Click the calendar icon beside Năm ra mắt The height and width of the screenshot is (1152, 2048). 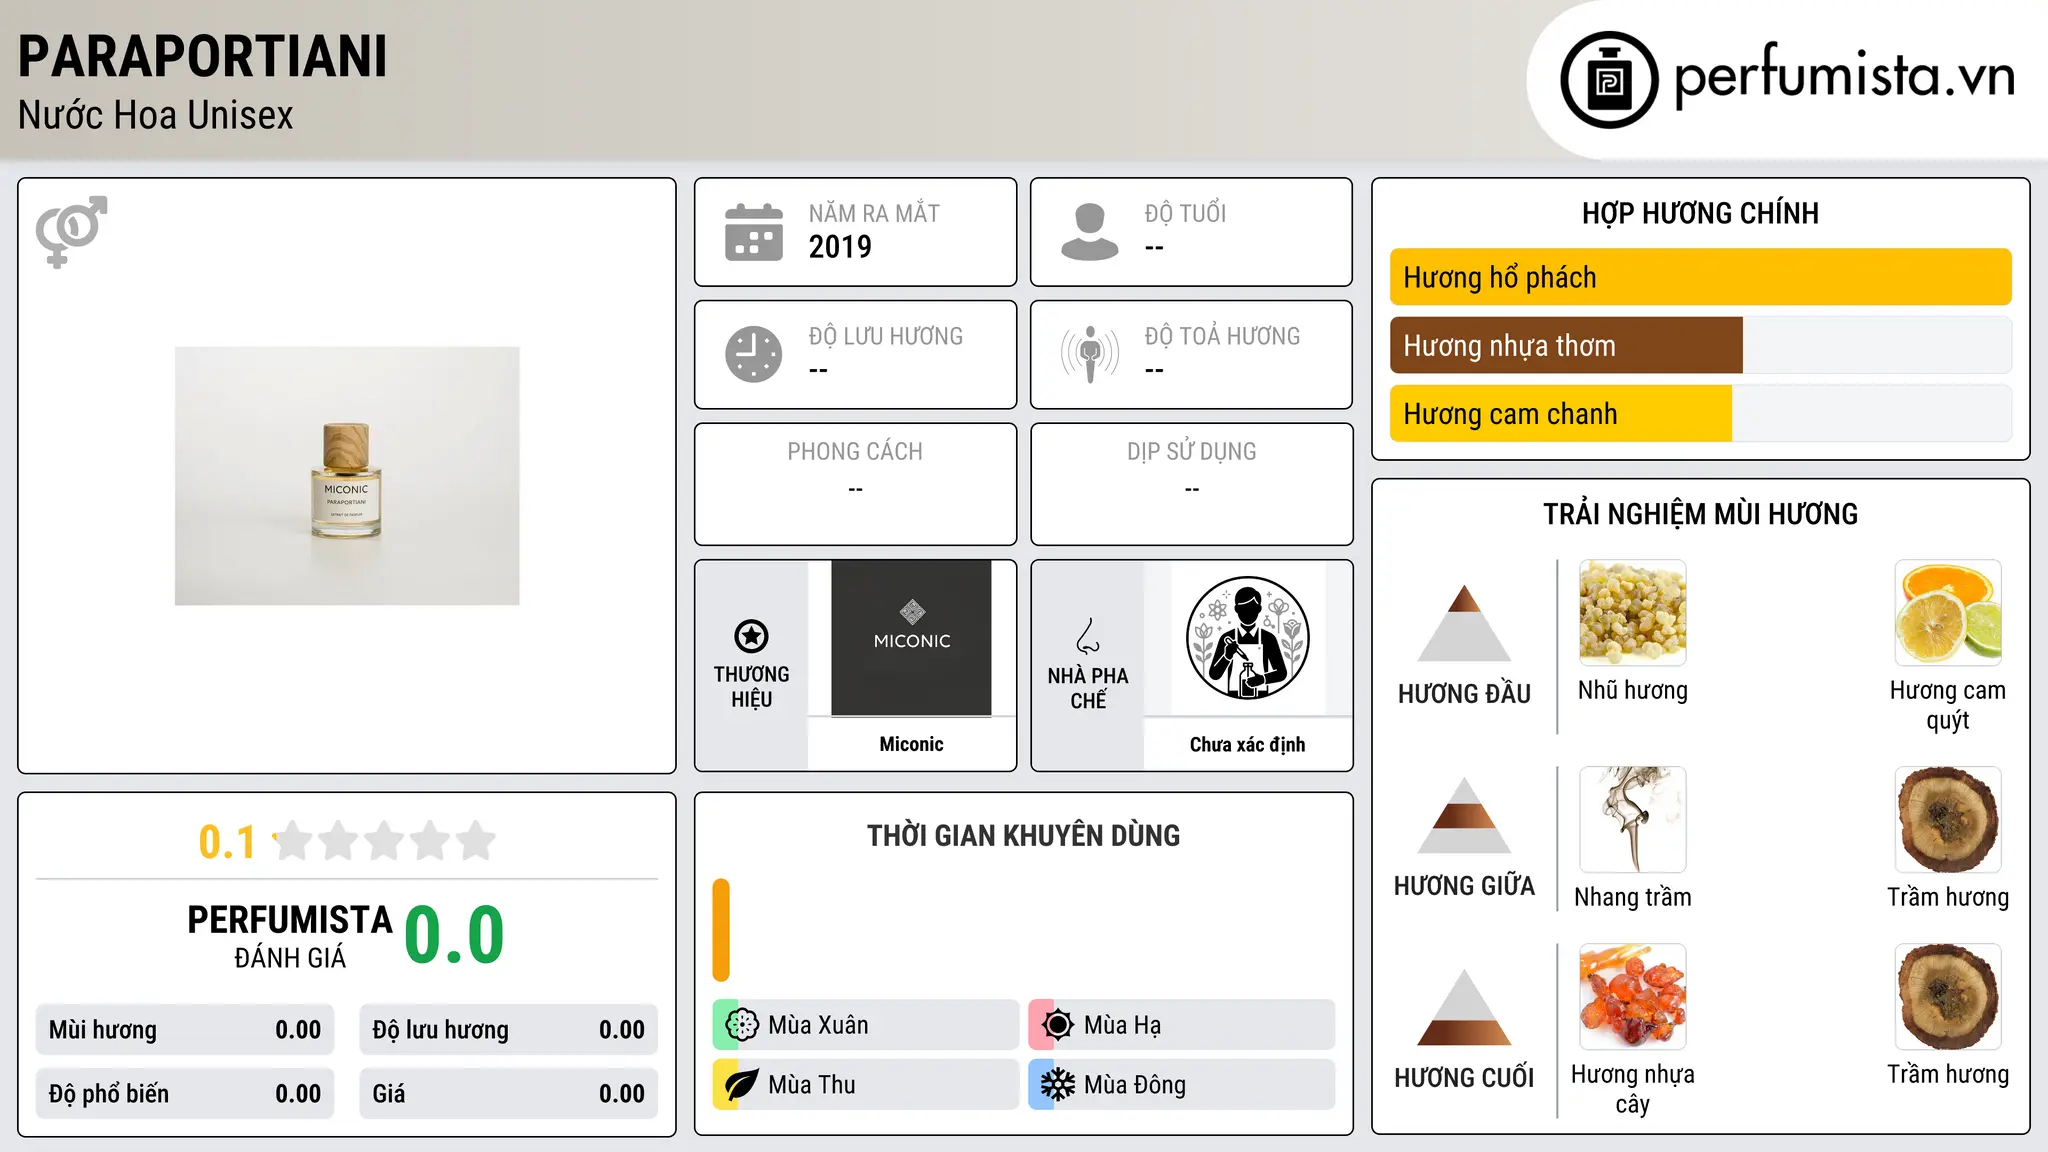tap(754, 232)
